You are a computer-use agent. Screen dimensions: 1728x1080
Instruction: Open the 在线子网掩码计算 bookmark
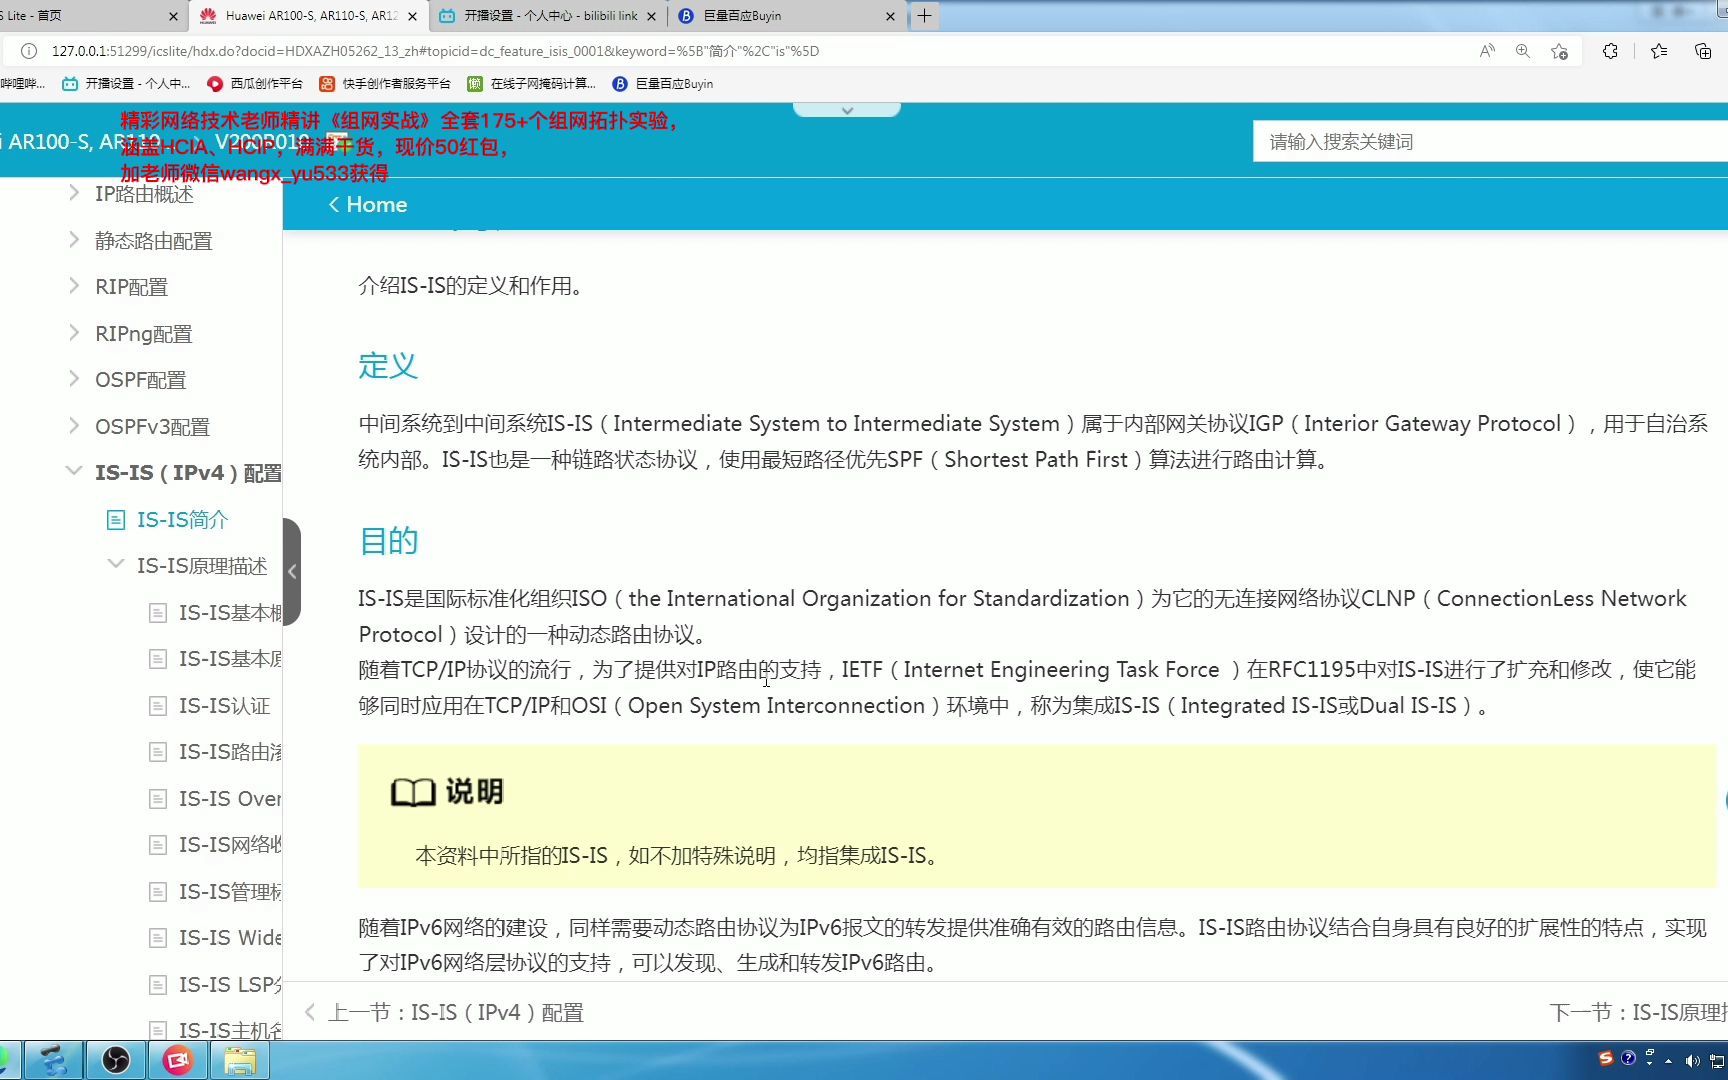pos(532,84)
